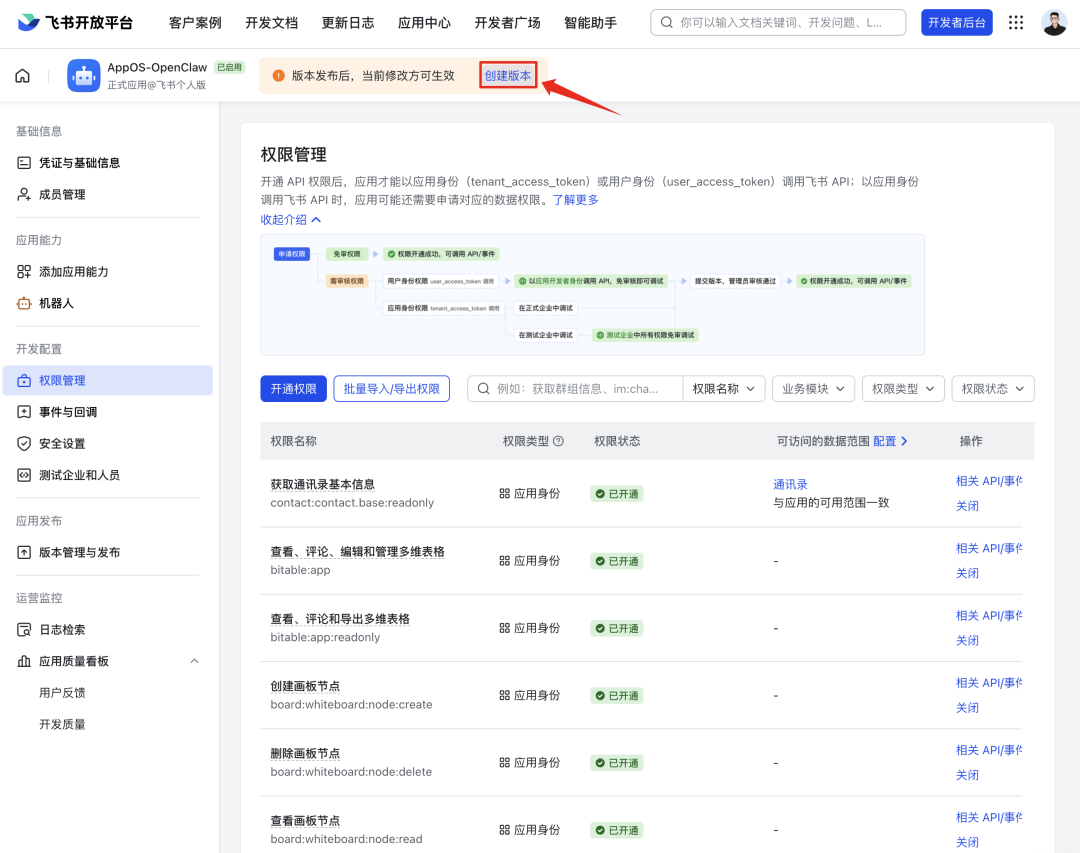Expand the 权限类型 dropdown
This screenshot has width=1080, height=853.
point(903,388)
